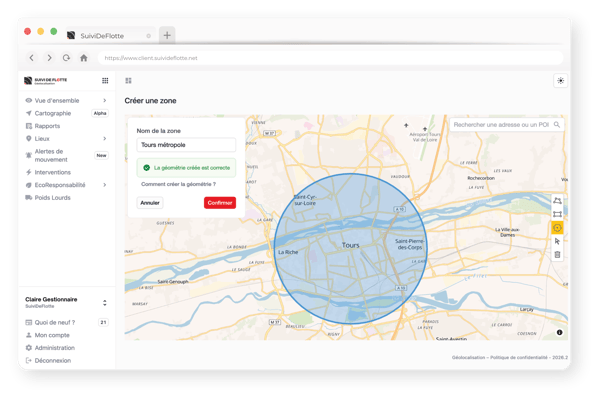600x399 pixels.
Task: Select the circle drawing tool
Action: tap(557, 228)
